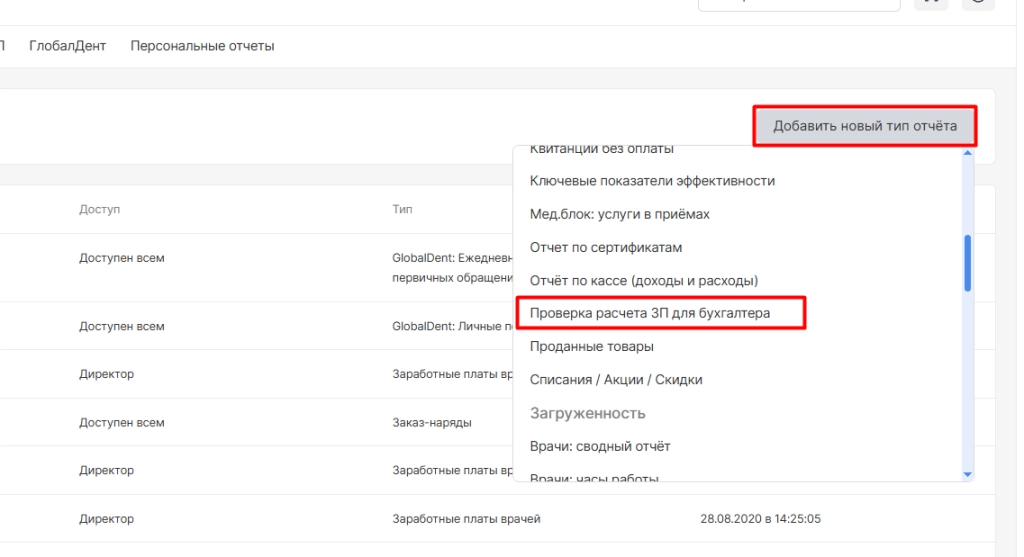Choose 'Врачи: сводный отчёт' under Загруженность
The height and width of the screenshot is (557, 1024).
[599, 446]
